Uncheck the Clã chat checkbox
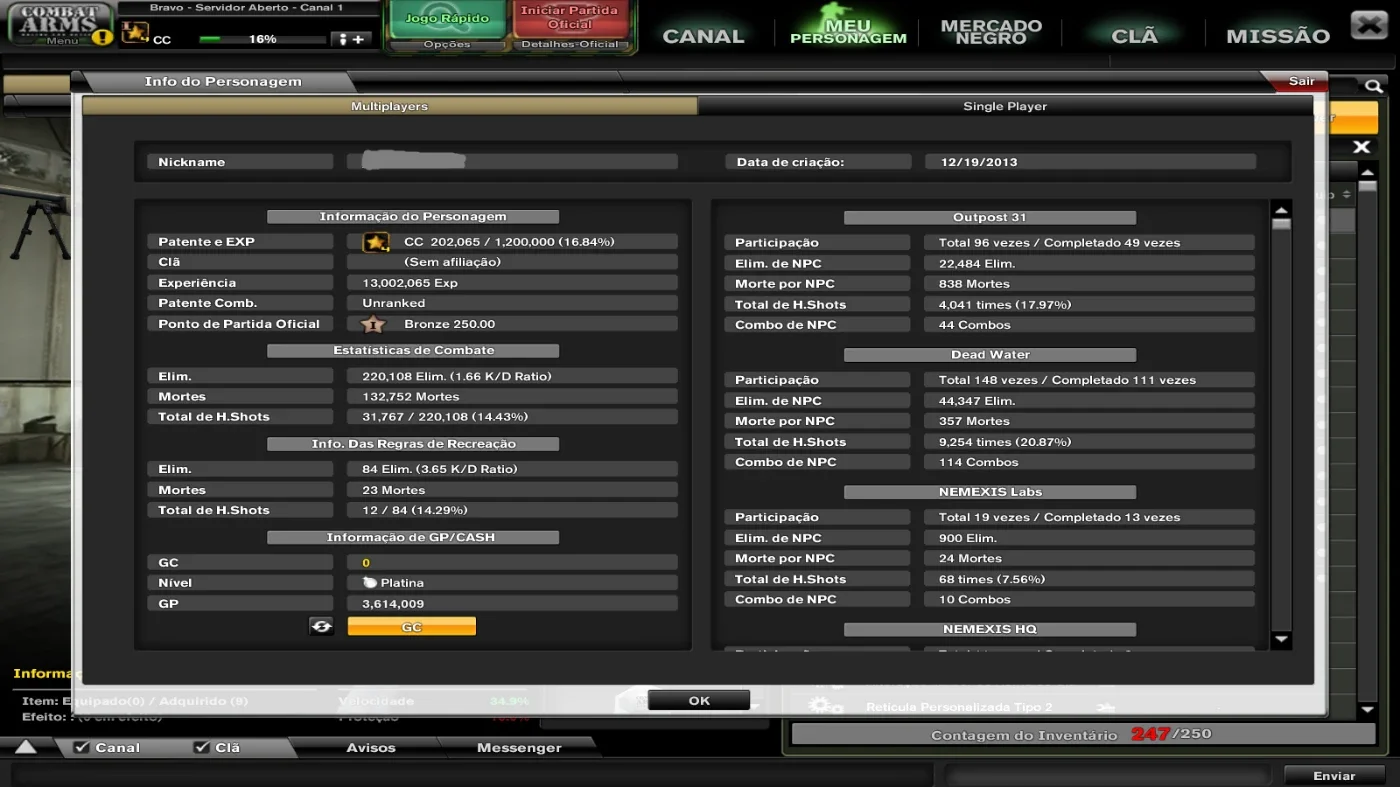Viewport: 1400px width, 787px height. (x=202, y=747)
